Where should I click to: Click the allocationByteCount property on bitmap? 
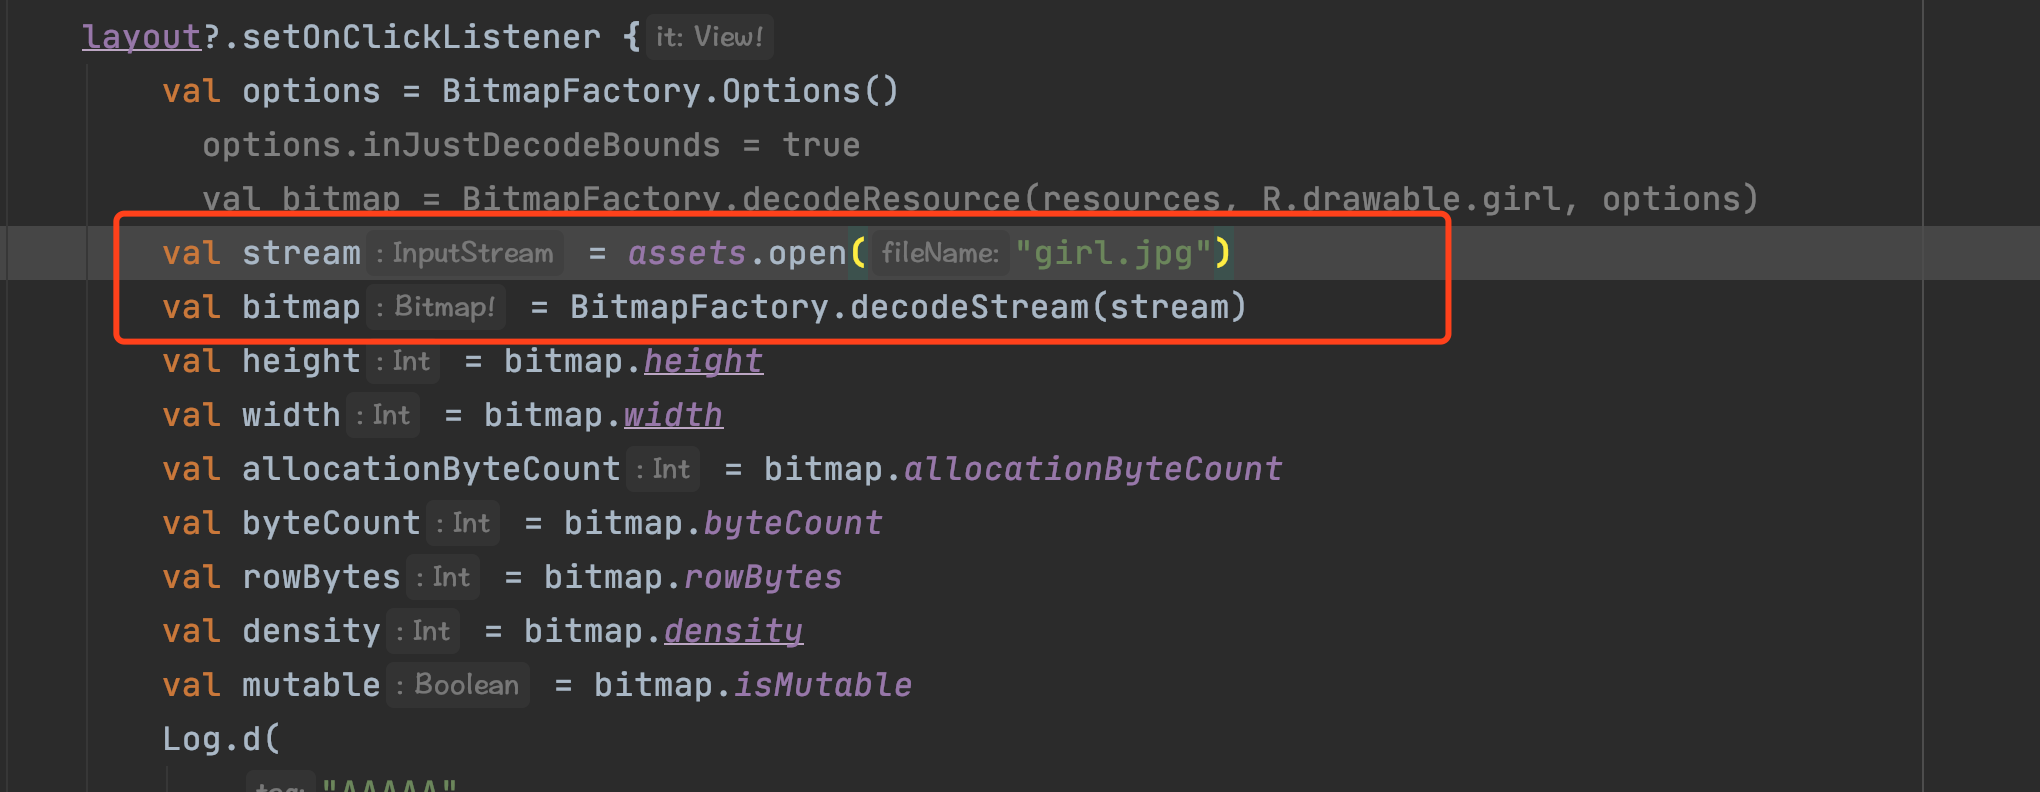coord(1093,469)
